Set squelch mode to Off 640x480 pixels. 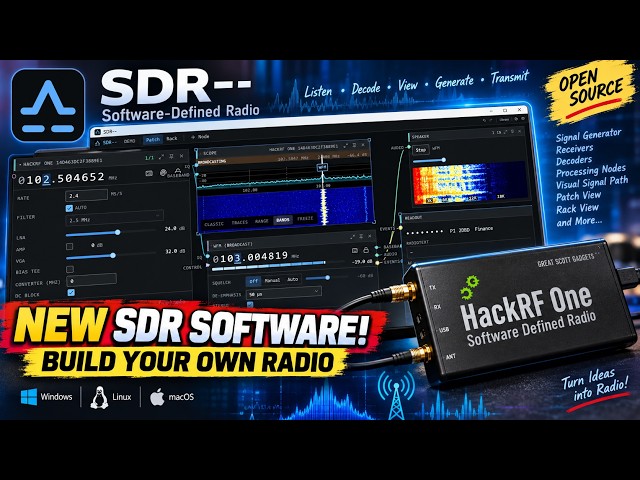[x=253, y=281]
